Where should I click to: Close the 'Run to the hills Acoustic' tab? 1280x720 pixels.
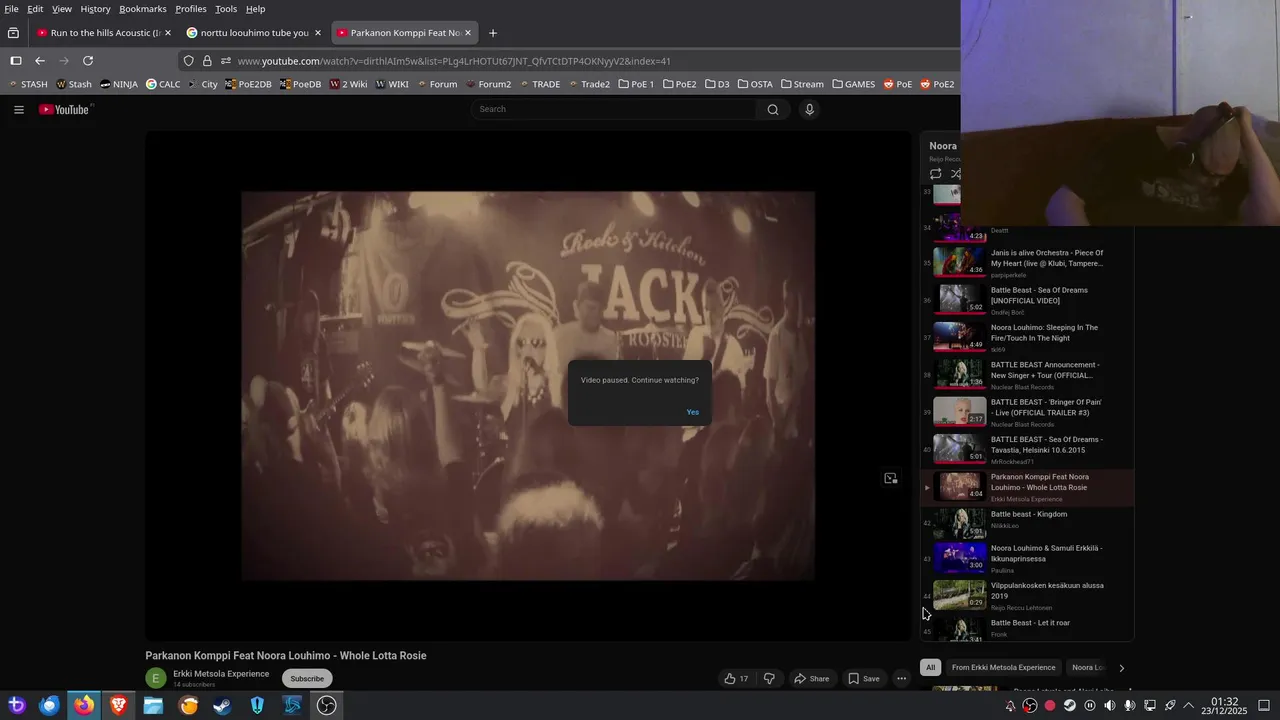(167, 33)
